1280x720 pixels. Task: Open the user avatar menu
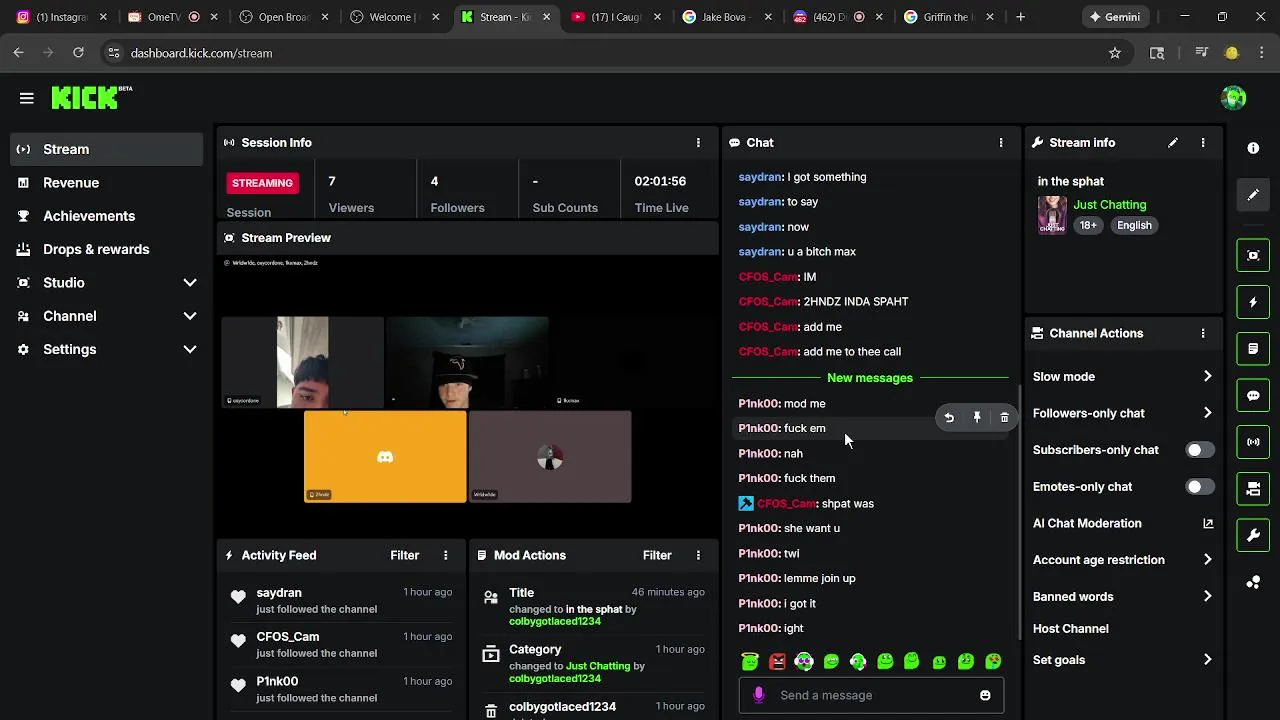tap(1233, 98)
